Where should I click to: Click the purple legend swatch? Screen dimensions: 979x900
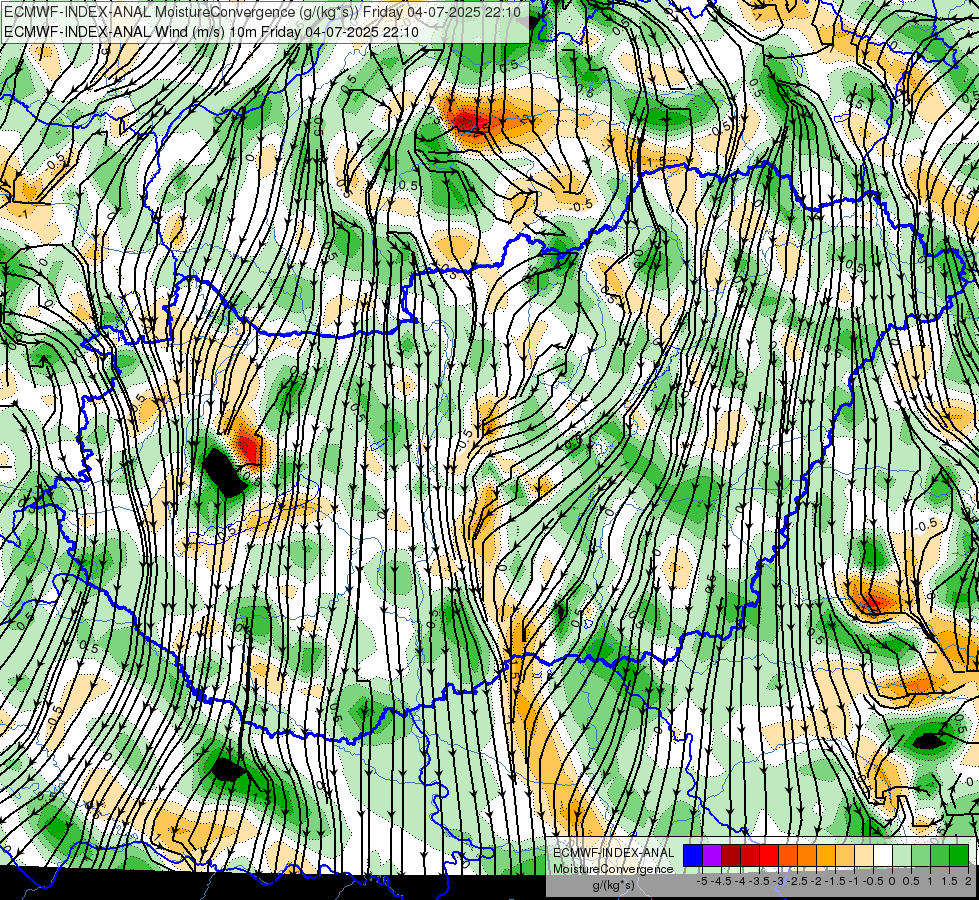coord(712,856)
